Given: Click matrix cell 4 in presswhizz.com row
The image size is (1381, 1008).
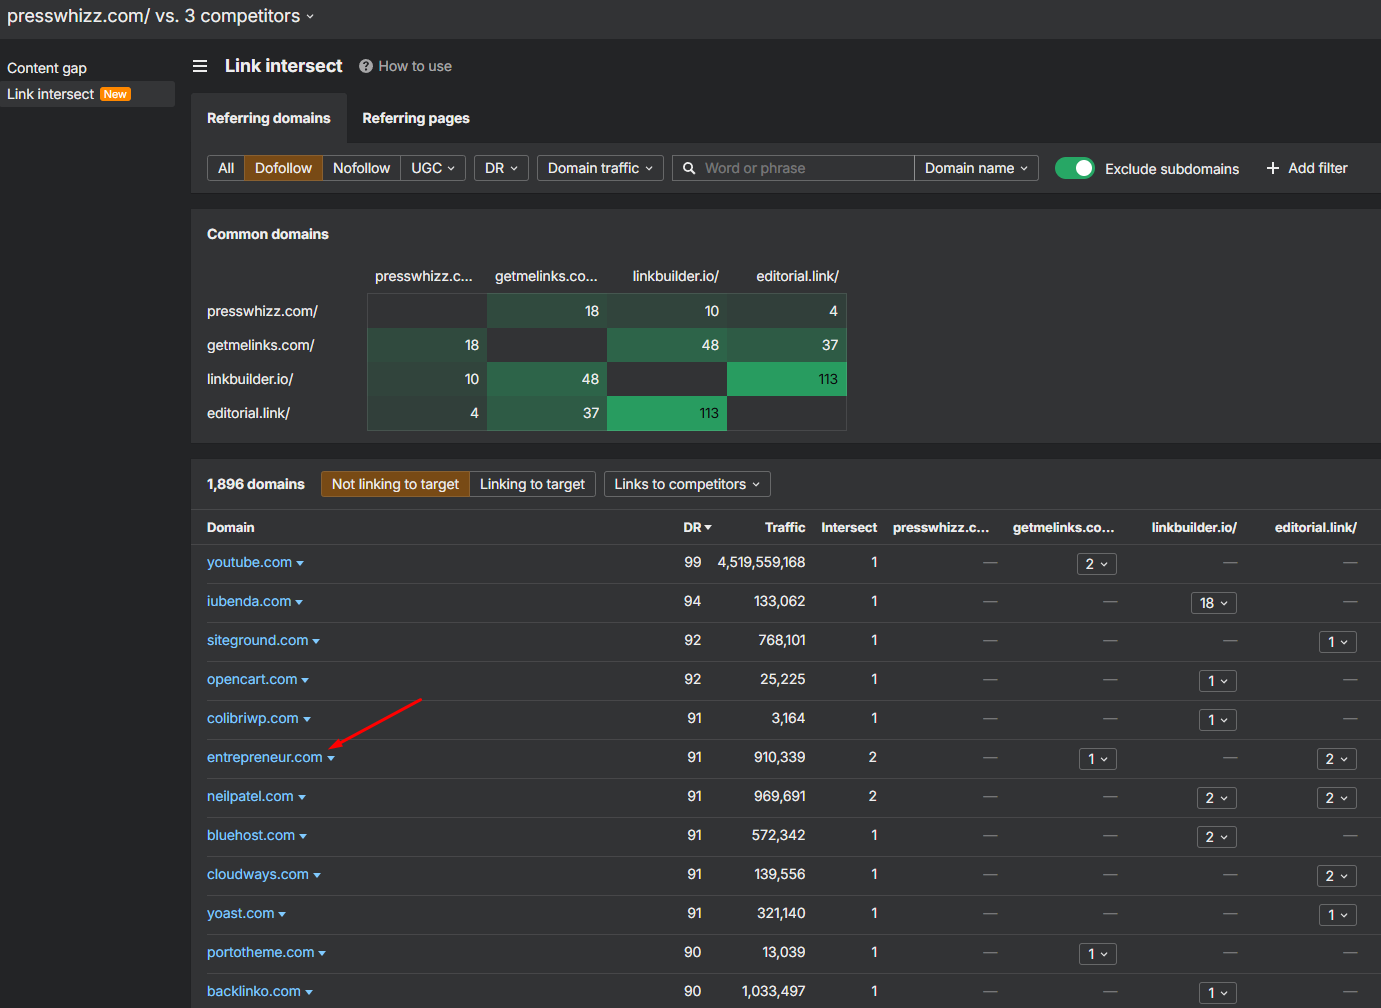Looking at the screenshot, I should (x=787, y=311).
